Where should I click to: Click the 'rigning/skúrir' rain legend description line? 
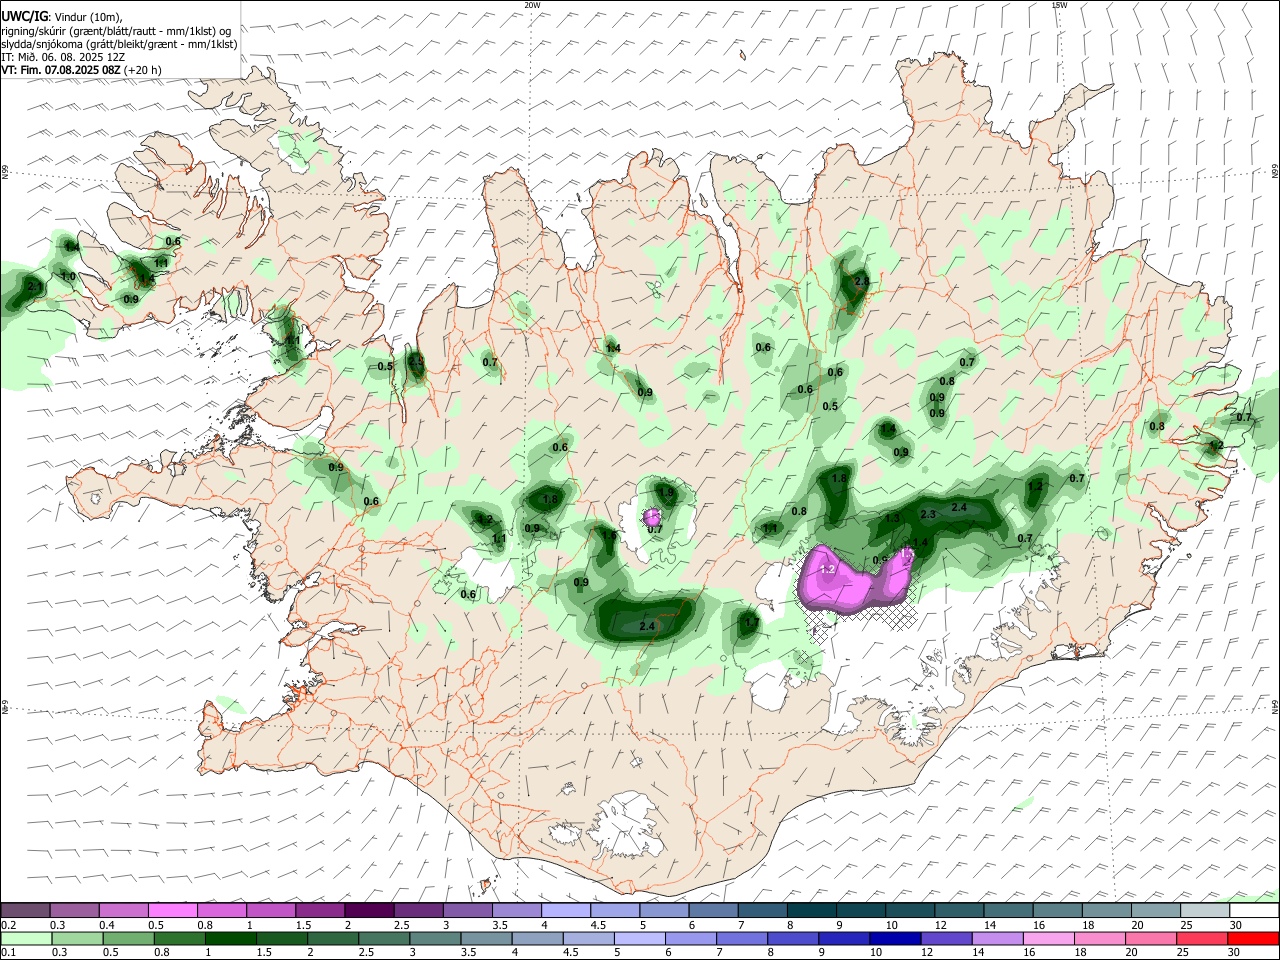(x=117, y=31)
